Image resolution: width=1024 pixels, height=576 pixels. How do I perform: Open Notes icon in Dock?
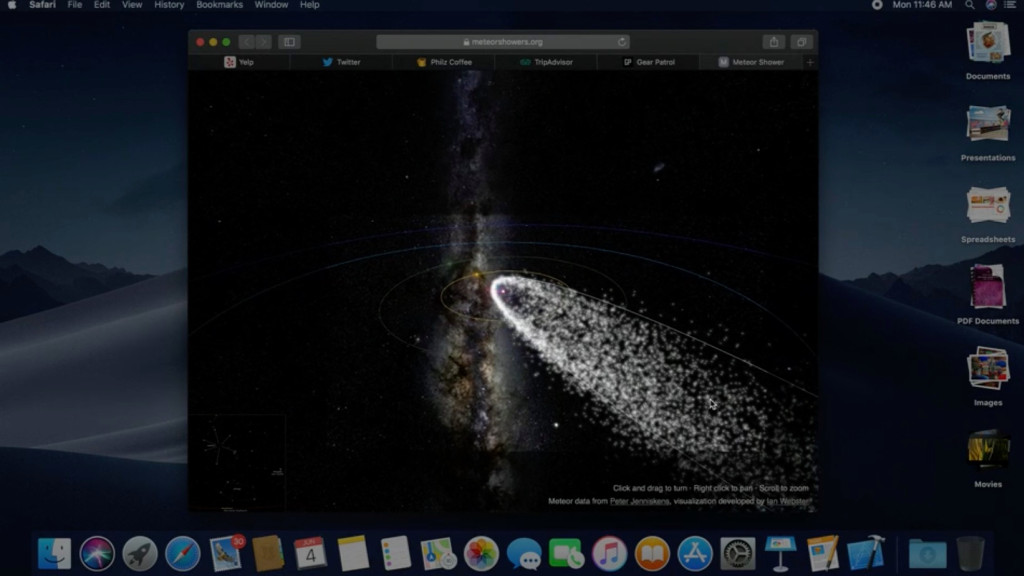point(353,553)
